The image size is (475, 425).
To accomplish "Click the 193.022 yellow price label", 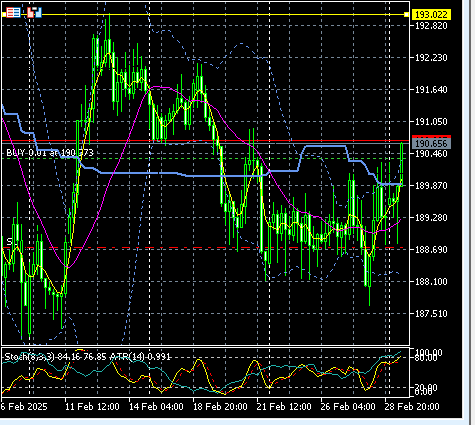I will point(431,15).
